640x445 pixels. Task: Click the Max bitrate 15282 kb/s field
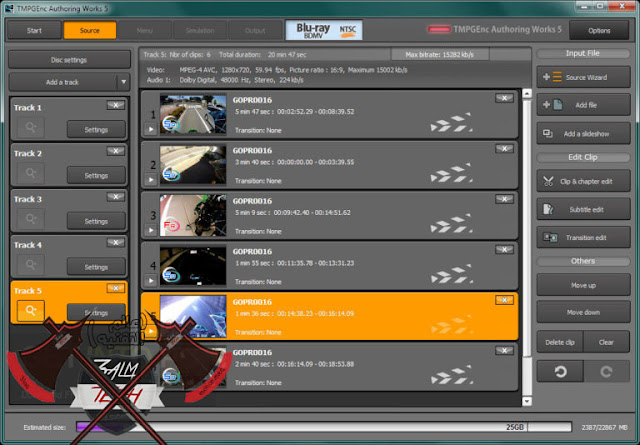tap(440, 54)
